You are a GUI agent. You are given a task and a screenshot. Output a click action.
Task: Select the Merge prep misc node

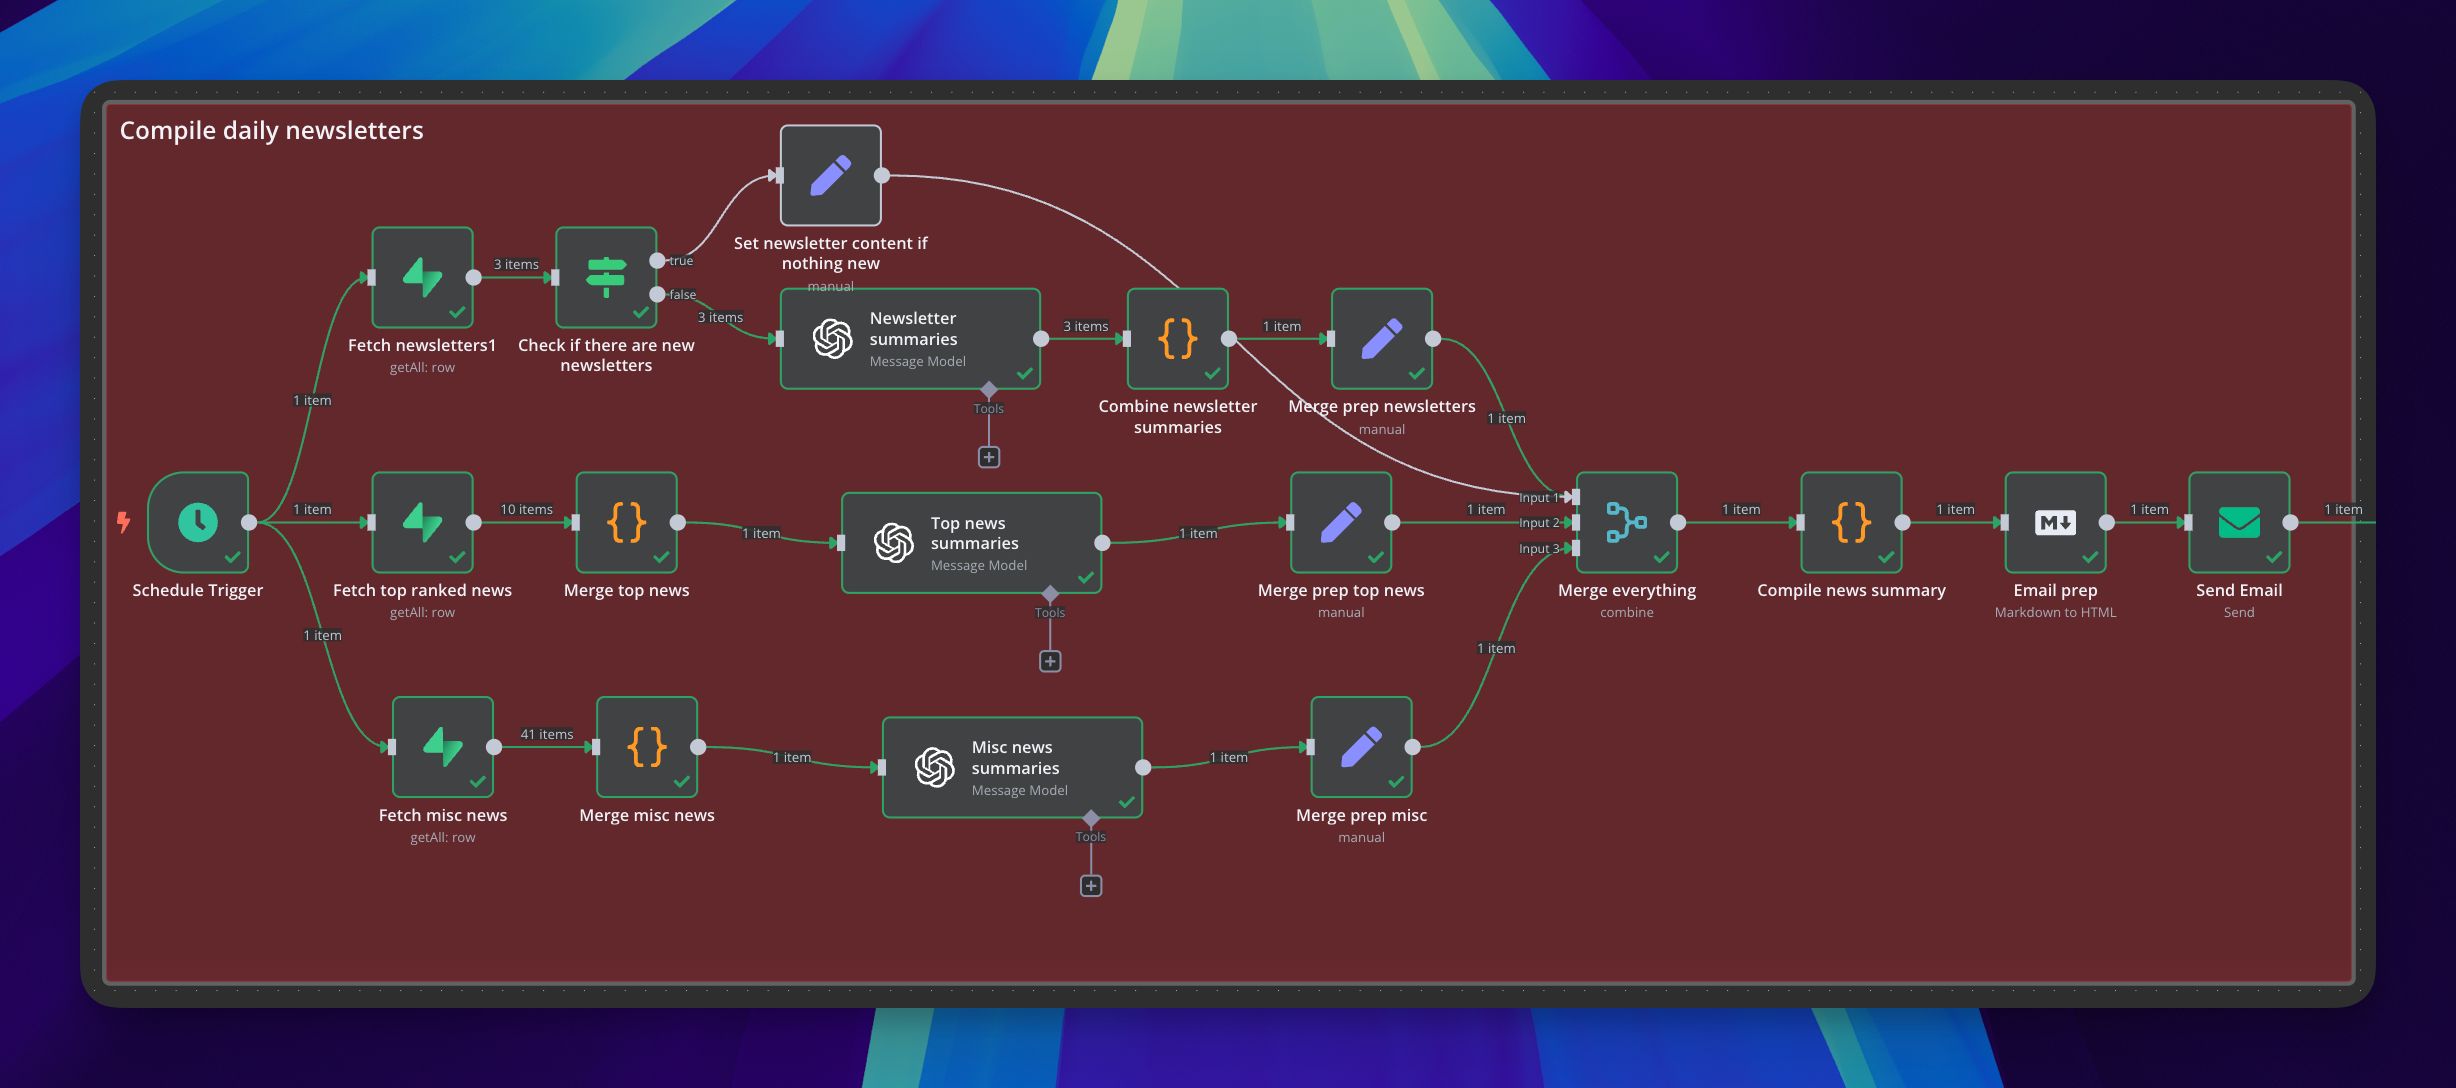point(1361,747)
